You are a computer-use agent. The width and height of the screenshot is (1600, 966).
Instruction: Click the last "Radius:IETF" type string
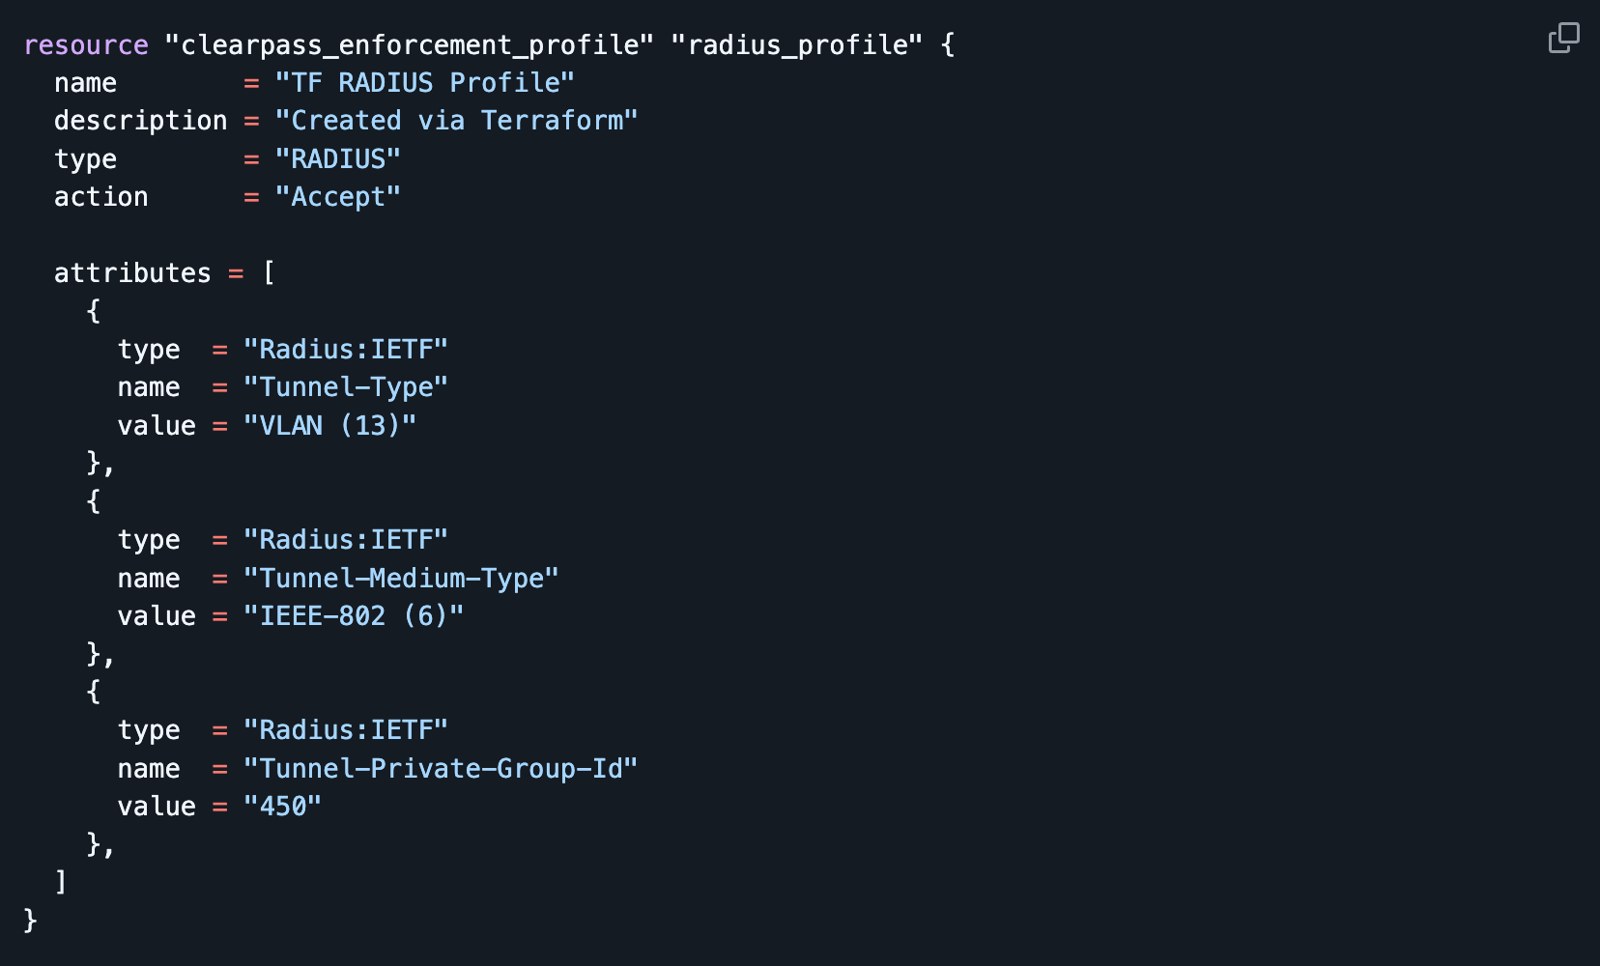click(x=346, y=730)
